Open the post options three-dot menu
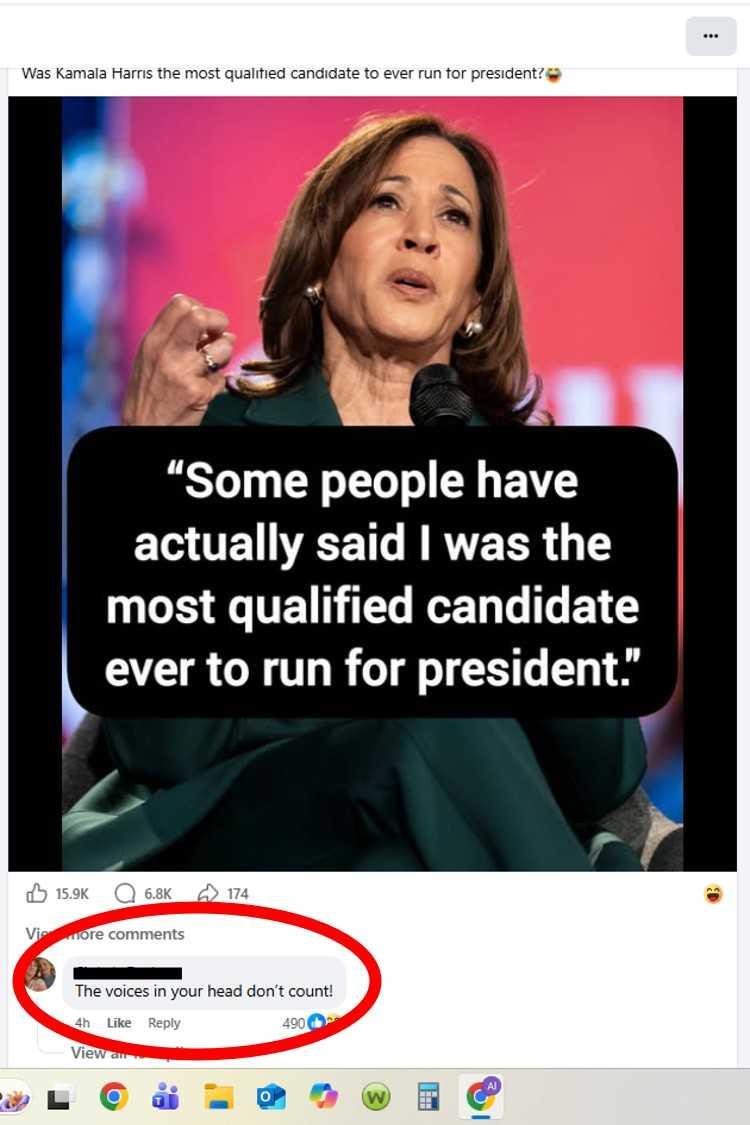750x1125 pixels. pos(711,36)
